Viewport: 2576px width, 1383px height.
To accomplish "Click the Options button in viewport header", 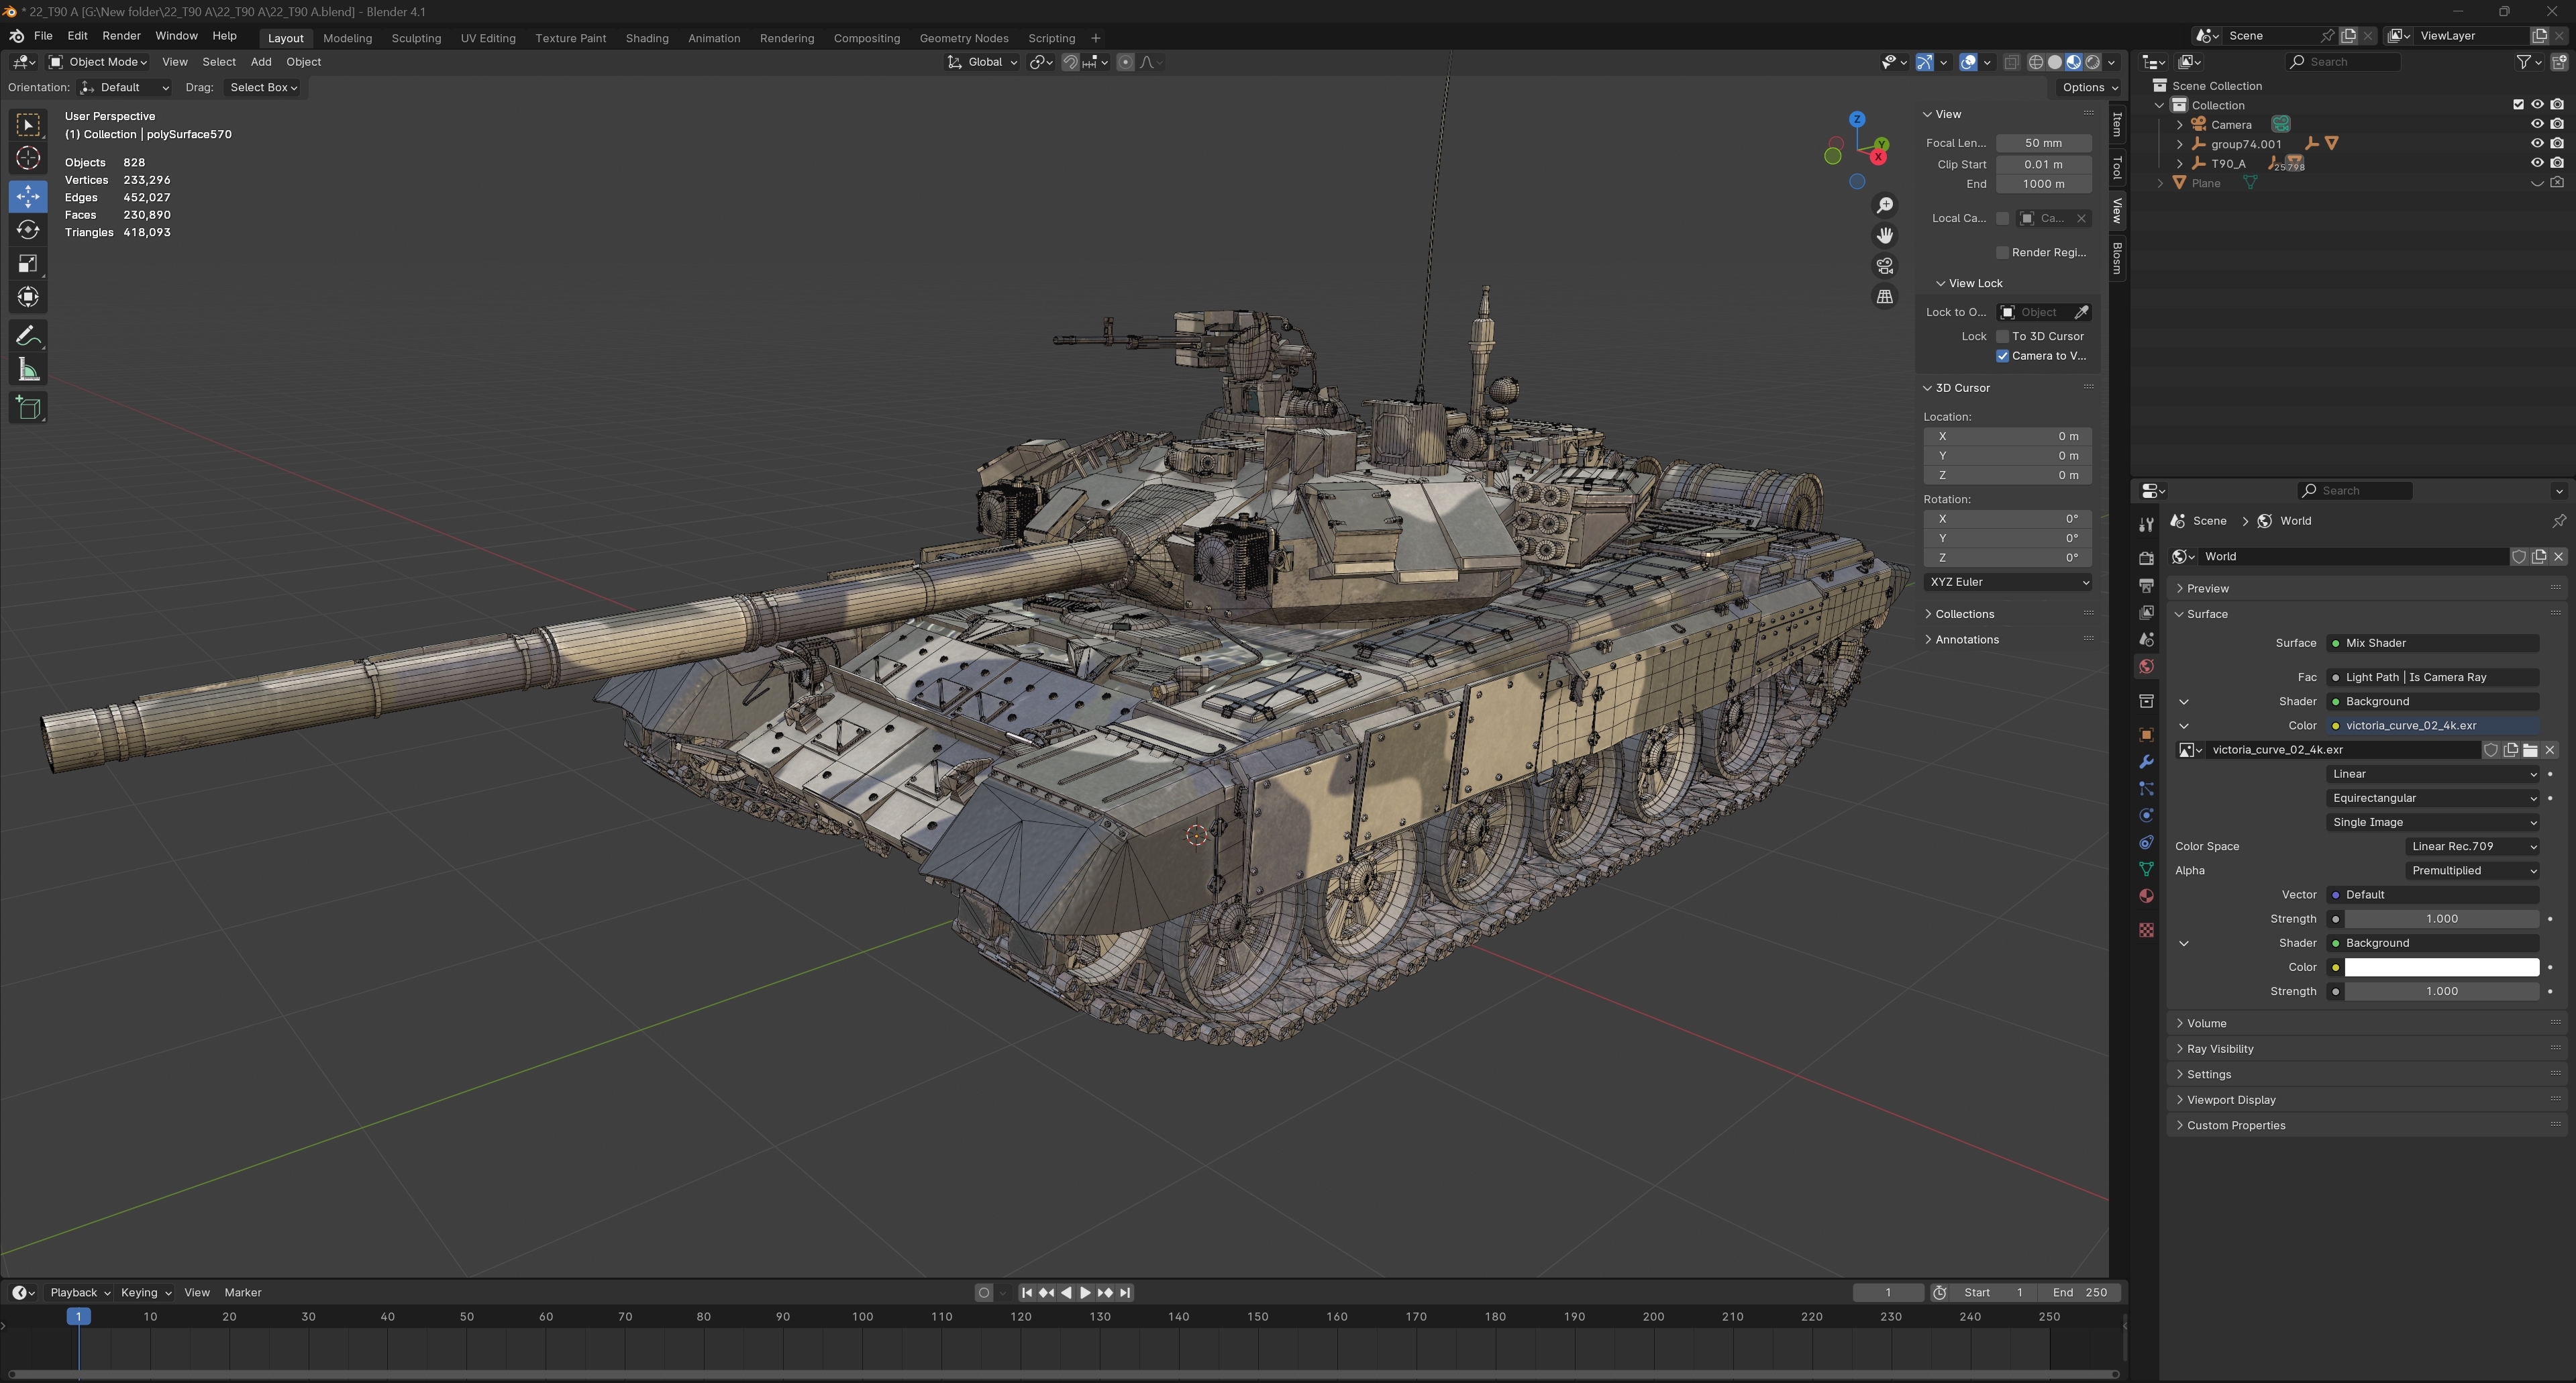I will click(2089, 87).
